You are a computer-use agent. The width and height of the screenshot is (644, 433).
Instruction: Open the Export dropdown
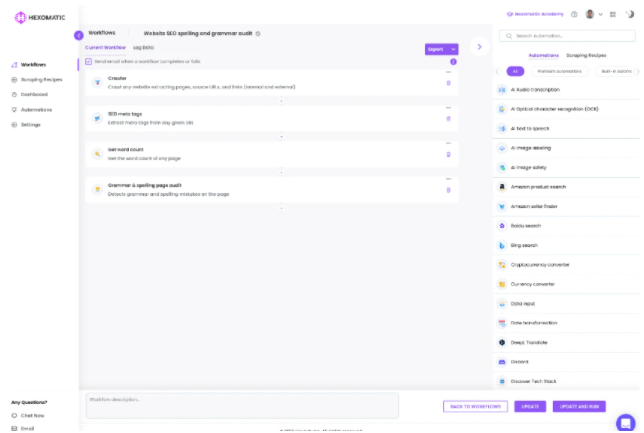click(441, 48)
